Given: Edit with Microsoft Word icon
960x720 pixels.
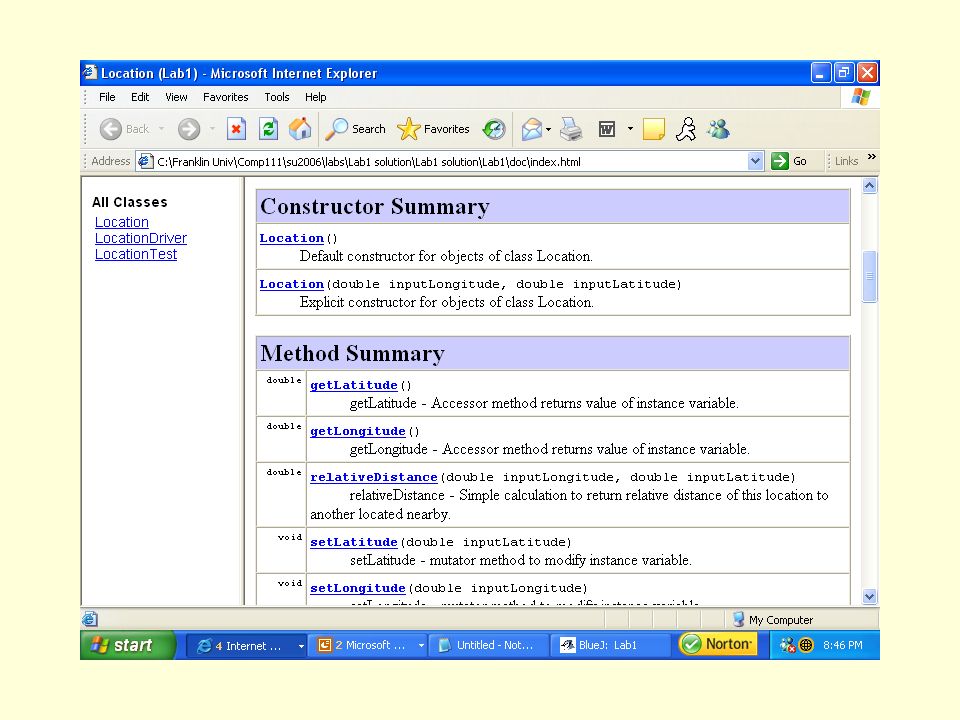Looking at the screenshot, I should pos(606,129).
